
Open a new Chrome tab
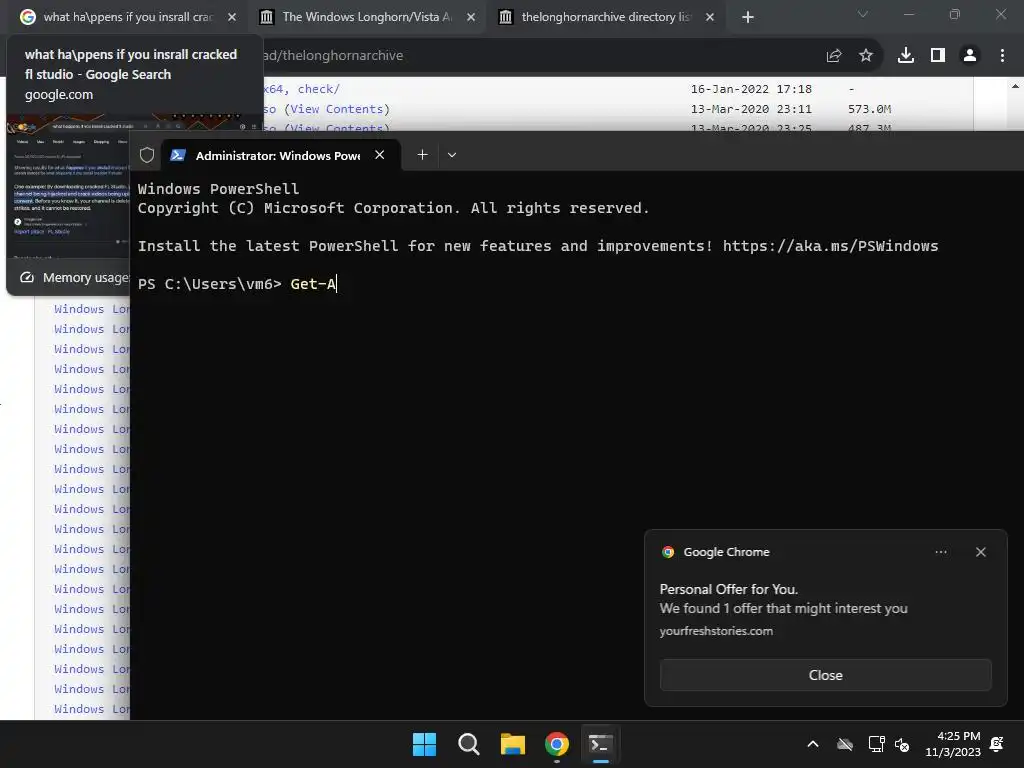pyautogui.click(x=748, y=17)
